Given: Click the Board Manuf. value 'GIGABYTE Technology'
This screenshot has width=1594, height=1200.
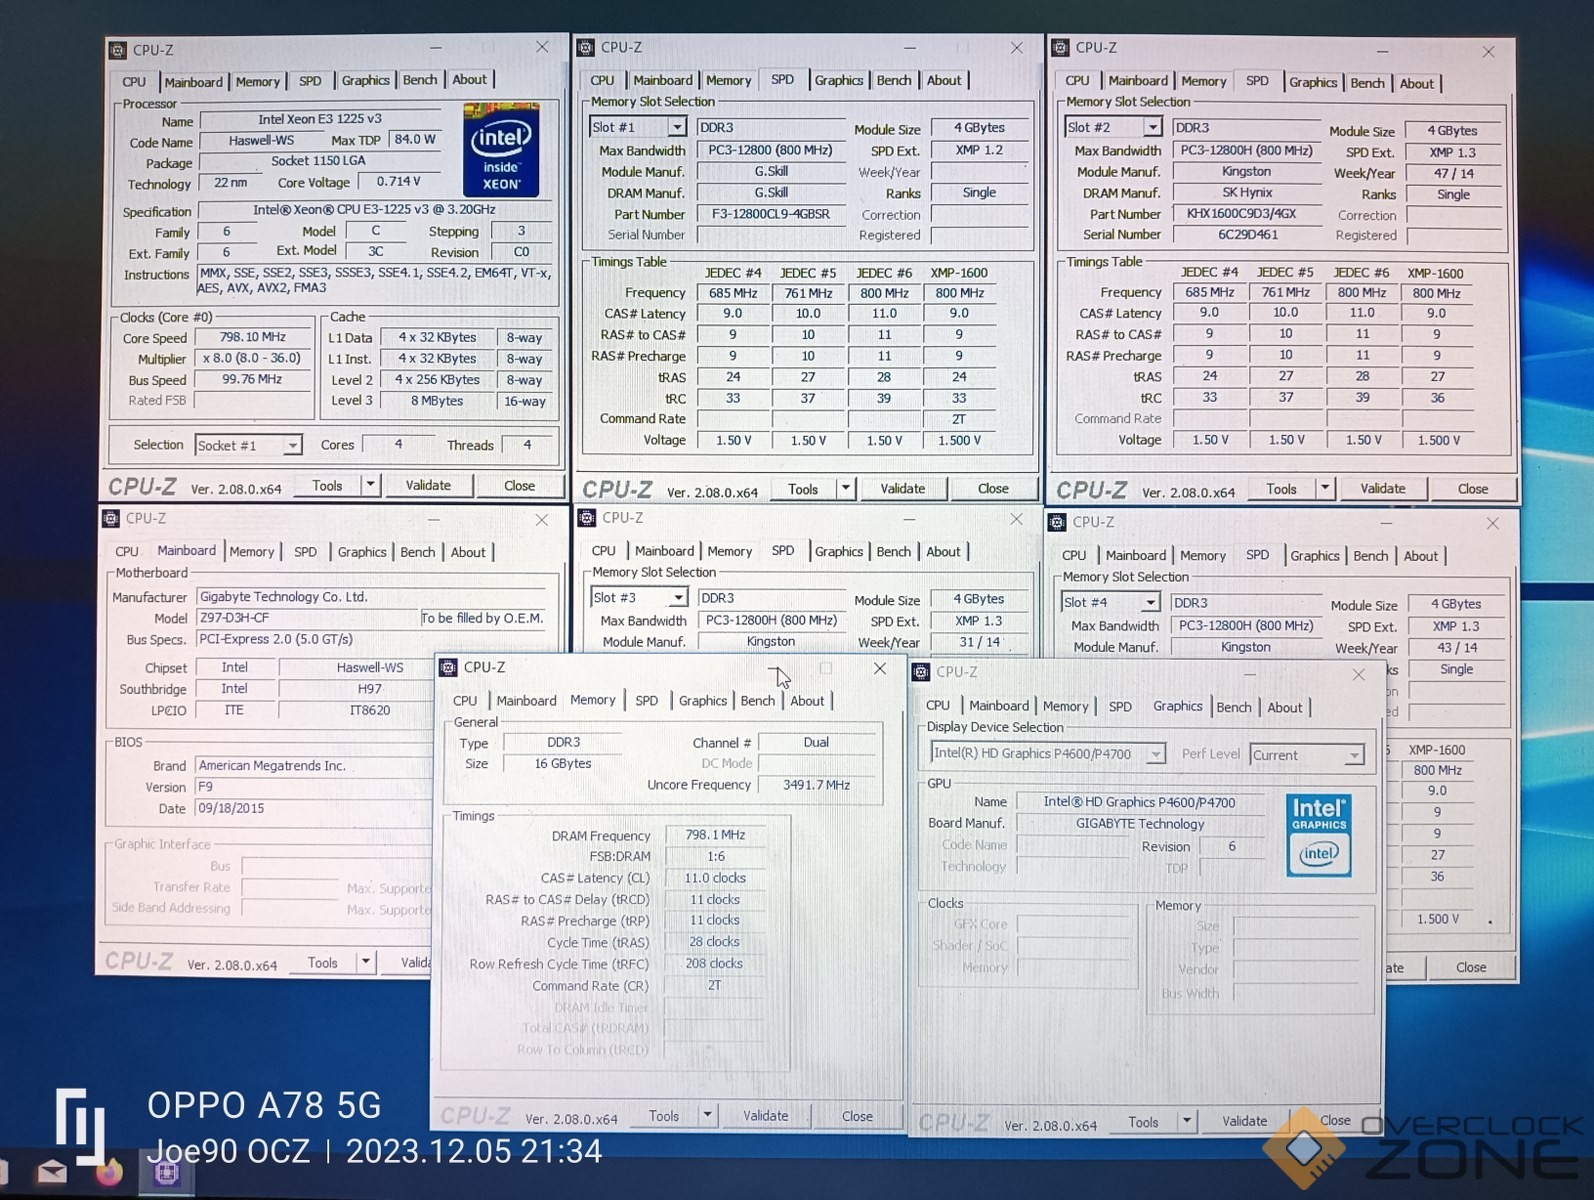Looking at the screenshot, I should click(x=1140, y=824).
